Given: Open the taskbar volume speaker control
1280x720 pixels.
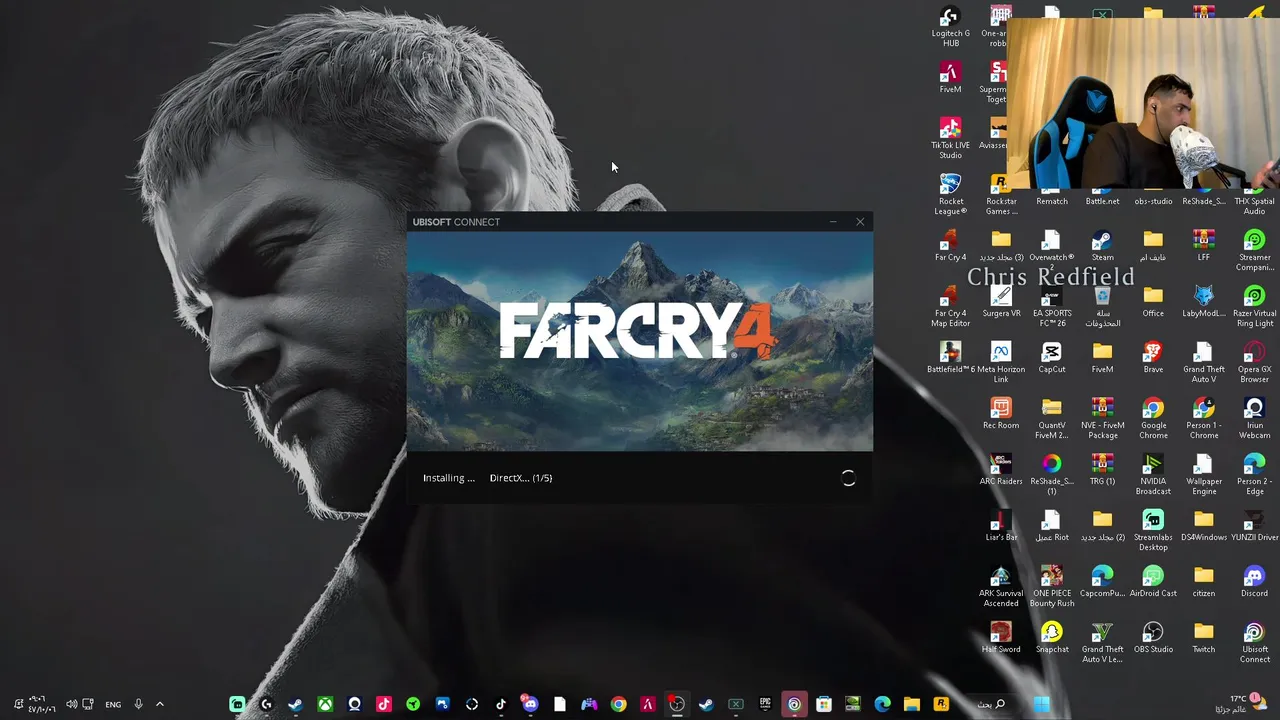Looking at the screenshot, I should pyautogui.click(x=71, y=704).
